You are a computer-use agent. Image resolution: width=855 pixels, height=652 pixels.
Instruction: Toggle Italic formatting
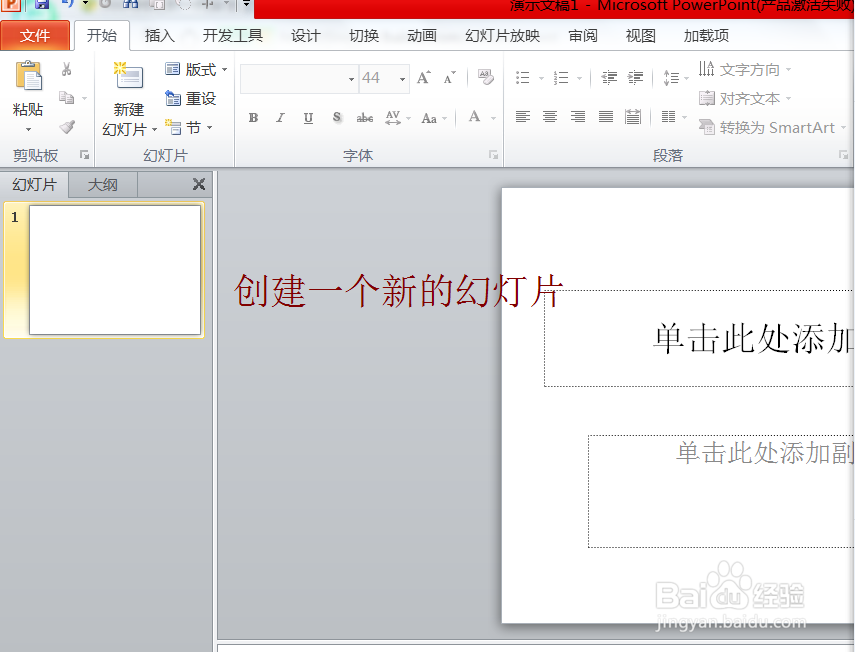(x=280, y=118)
